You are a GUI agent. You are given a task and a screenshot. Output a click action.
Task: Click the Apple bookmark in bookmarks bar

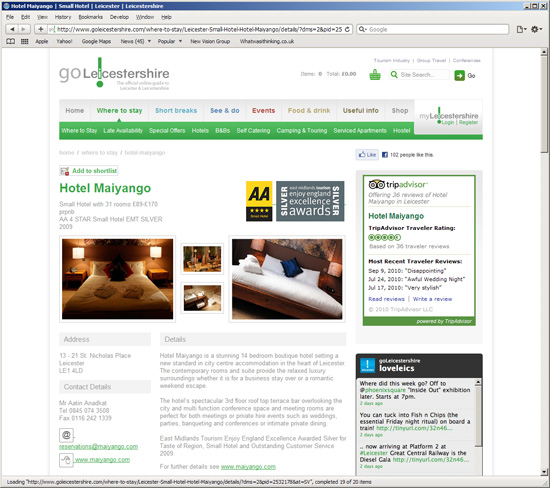point(42,41)
